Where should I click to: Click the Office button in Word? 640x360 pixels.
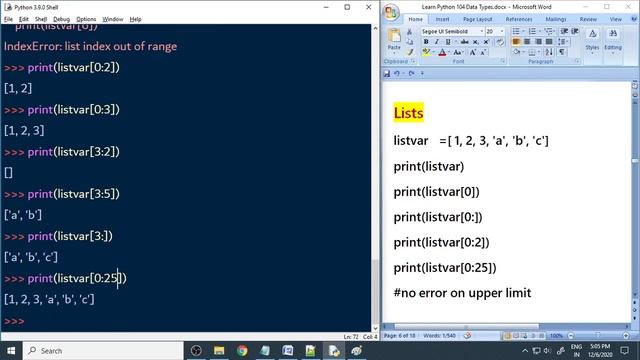click(391, 12)
